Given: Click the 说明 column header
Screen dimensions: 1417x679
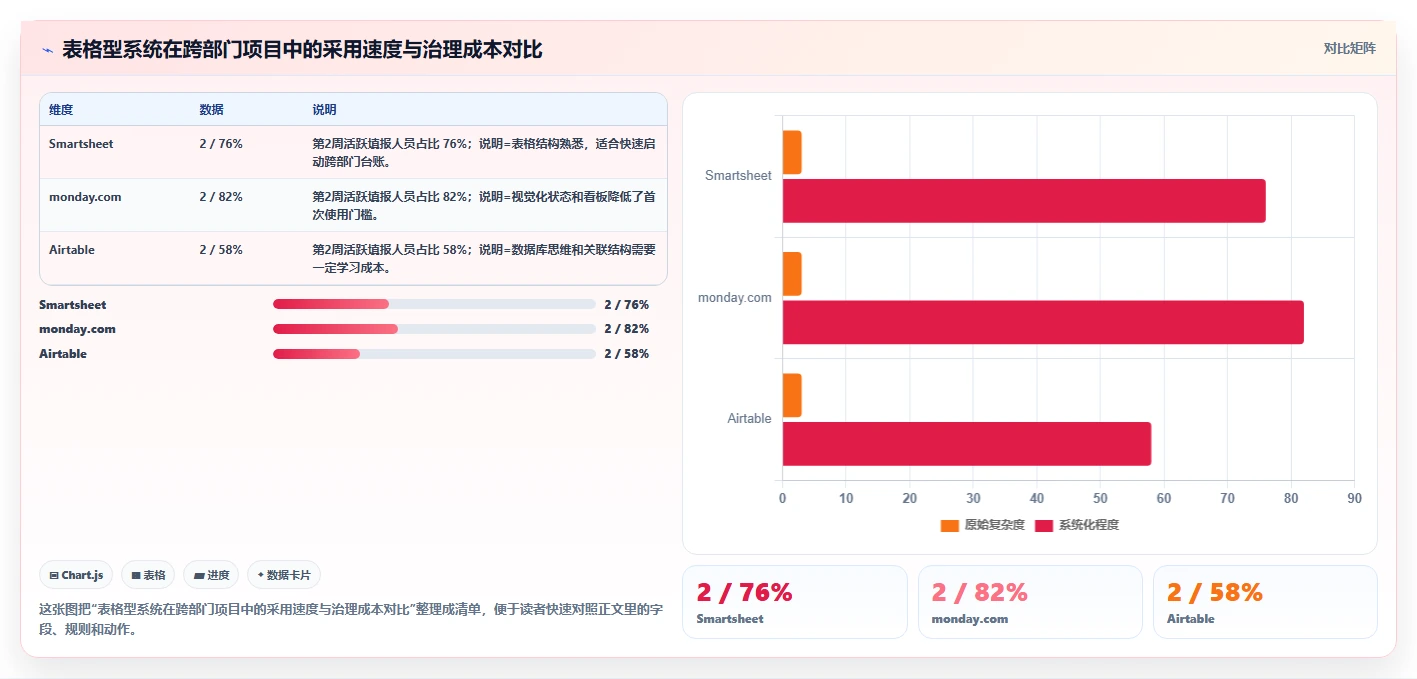Looking at the screenshot, I should 324,110.
